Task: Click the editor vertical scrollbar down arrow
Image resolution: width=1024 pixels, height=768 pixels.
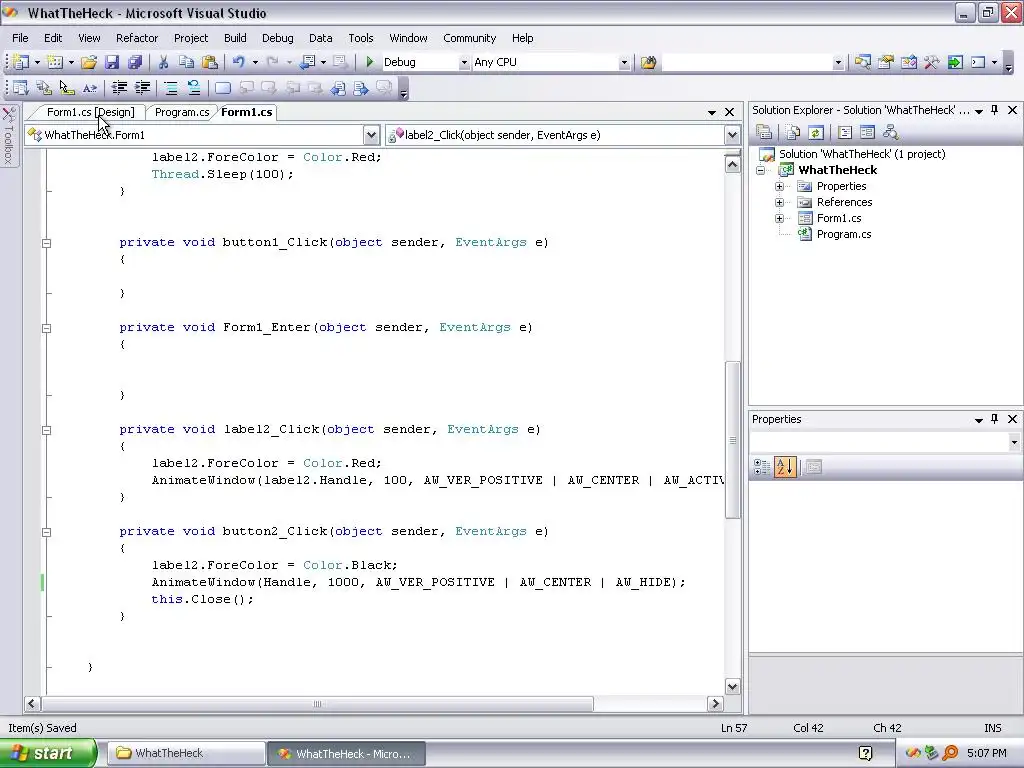Action: pyautogui.click(x=732, y=686)
